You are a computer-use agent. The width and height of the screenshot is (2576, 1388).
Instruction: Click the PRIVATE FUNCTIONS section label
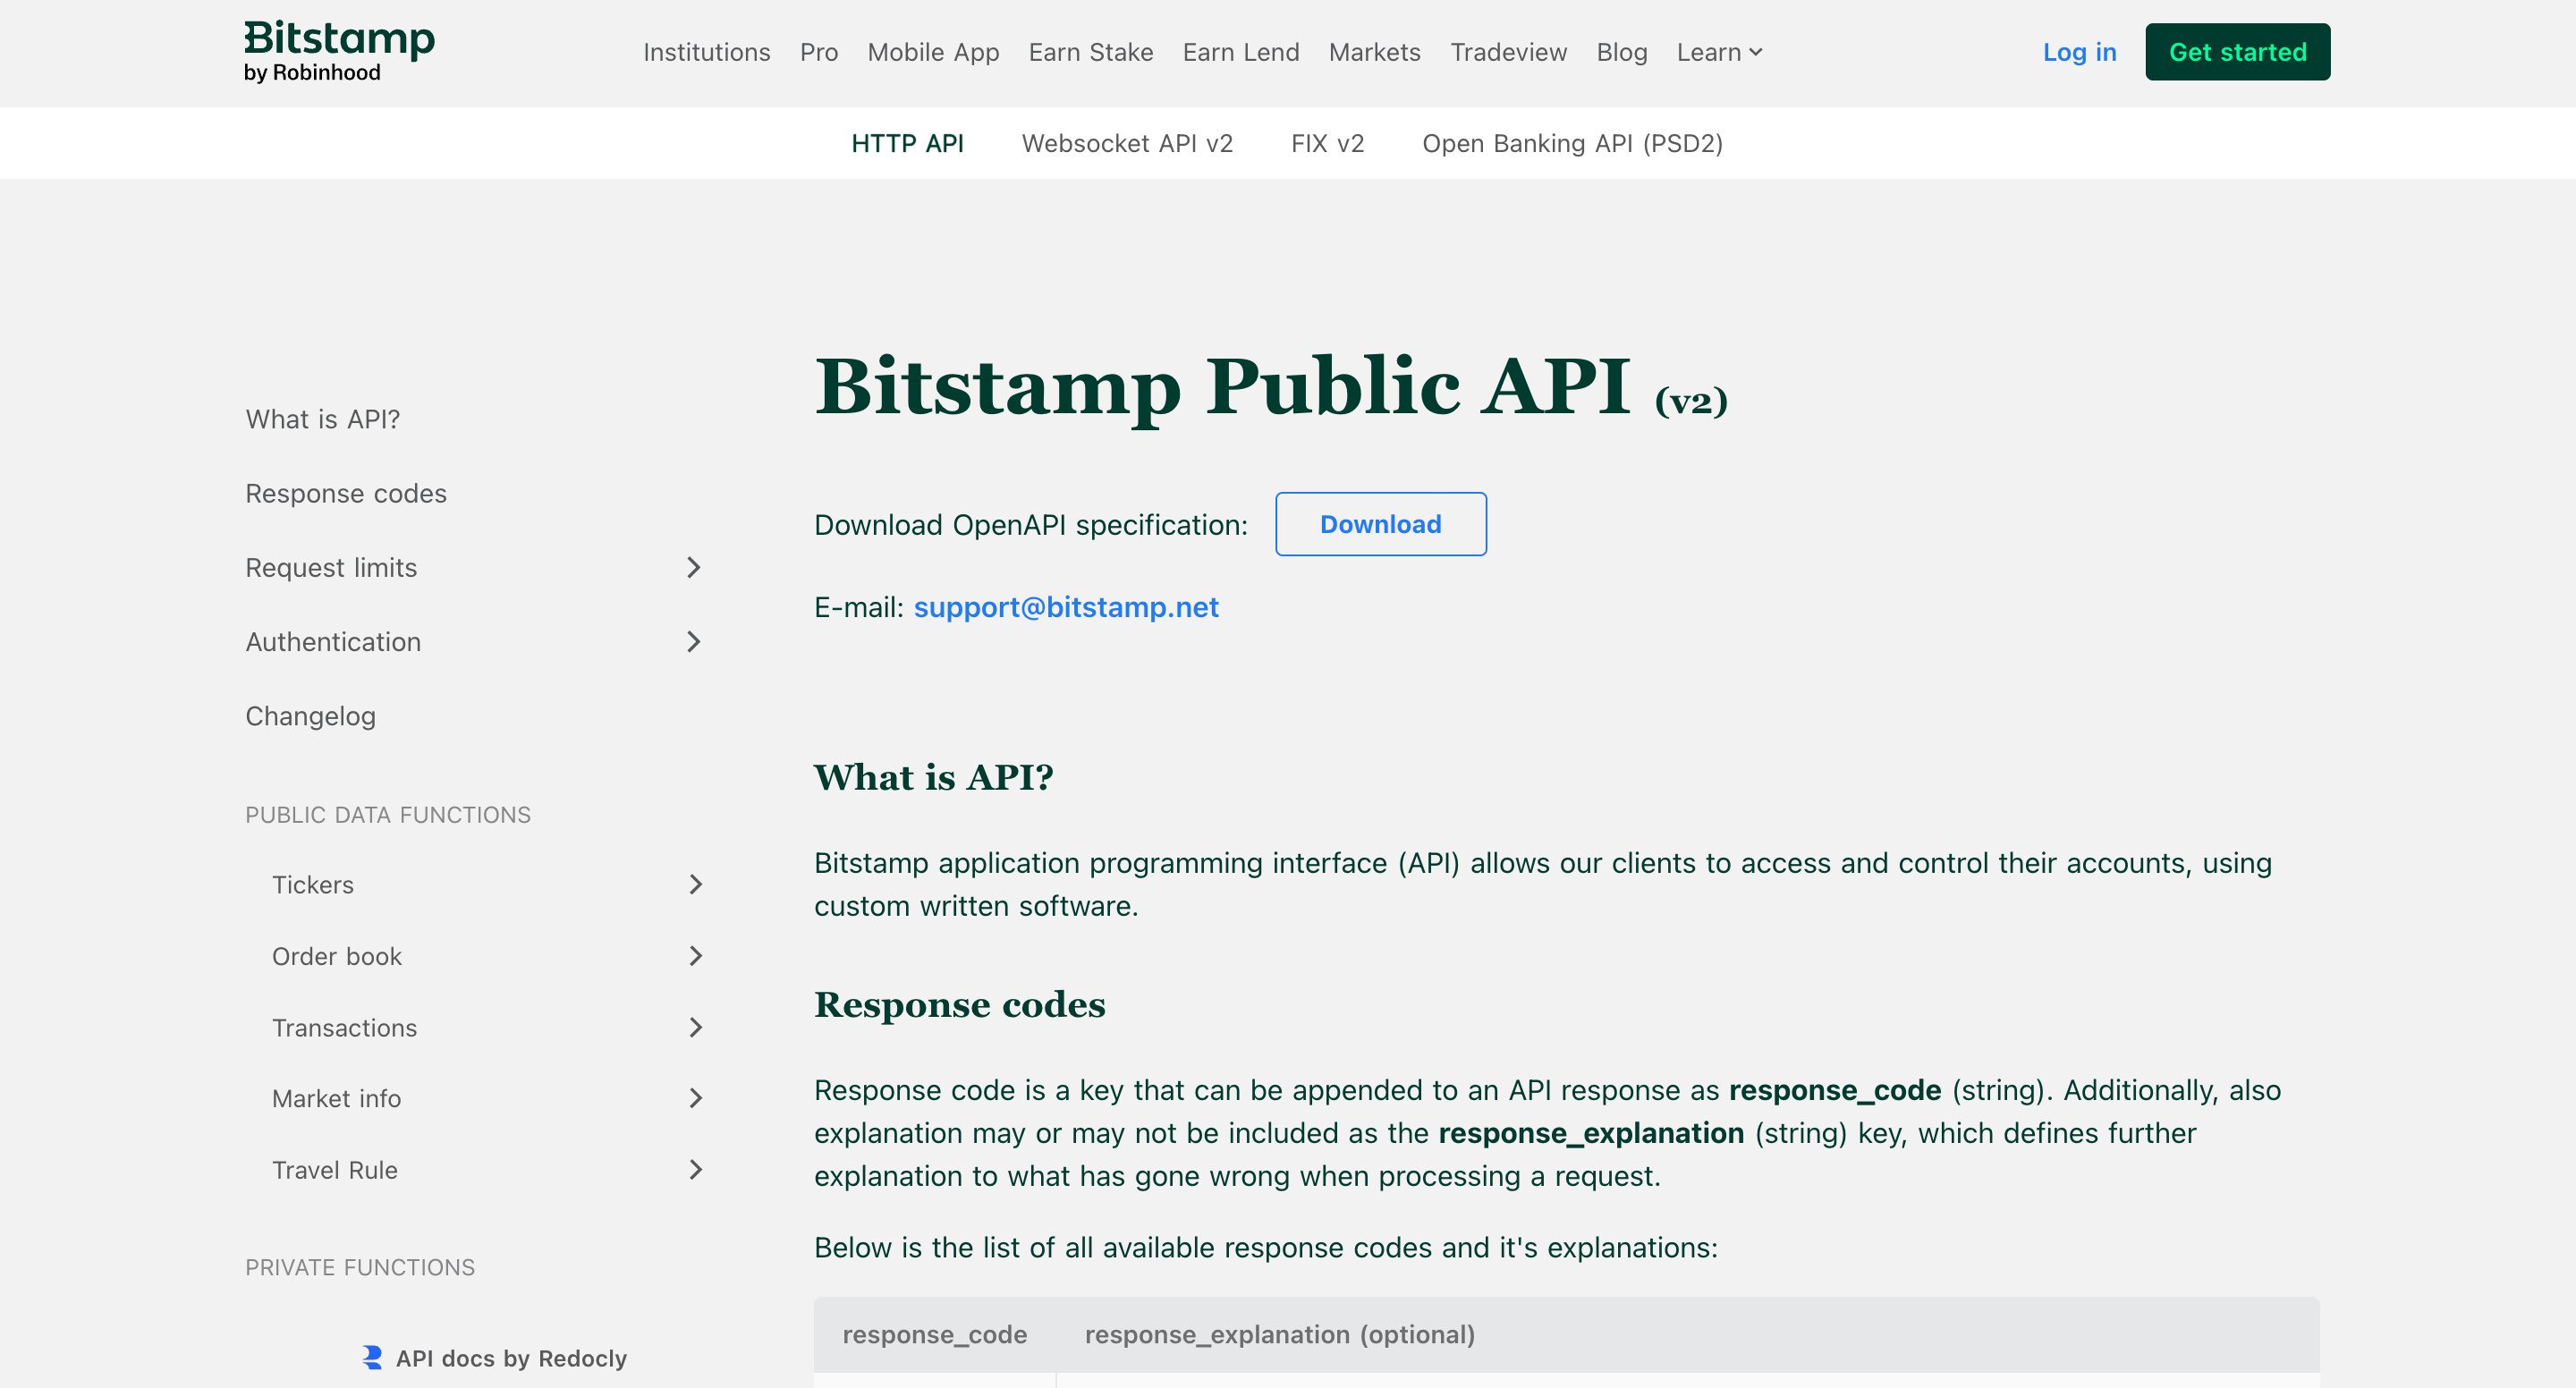[x=360, y=1267]
